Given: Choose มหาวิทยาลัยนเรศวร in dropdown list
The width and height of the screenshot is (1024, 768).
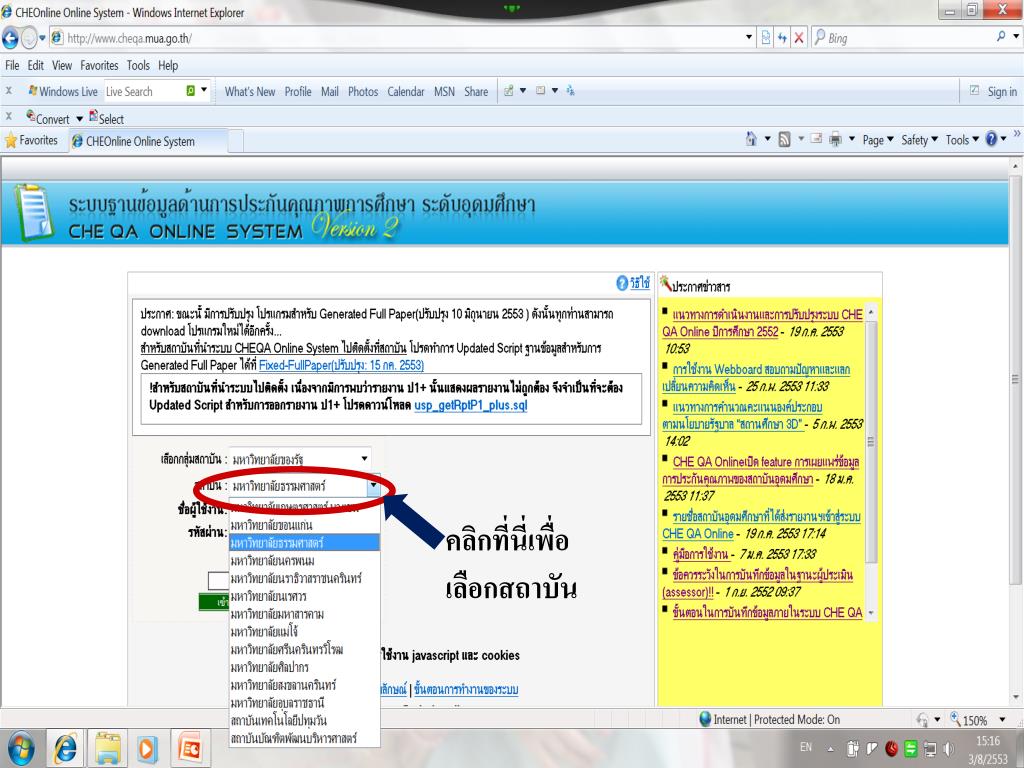Looking at the screenshot, I should tap(304, 596).
